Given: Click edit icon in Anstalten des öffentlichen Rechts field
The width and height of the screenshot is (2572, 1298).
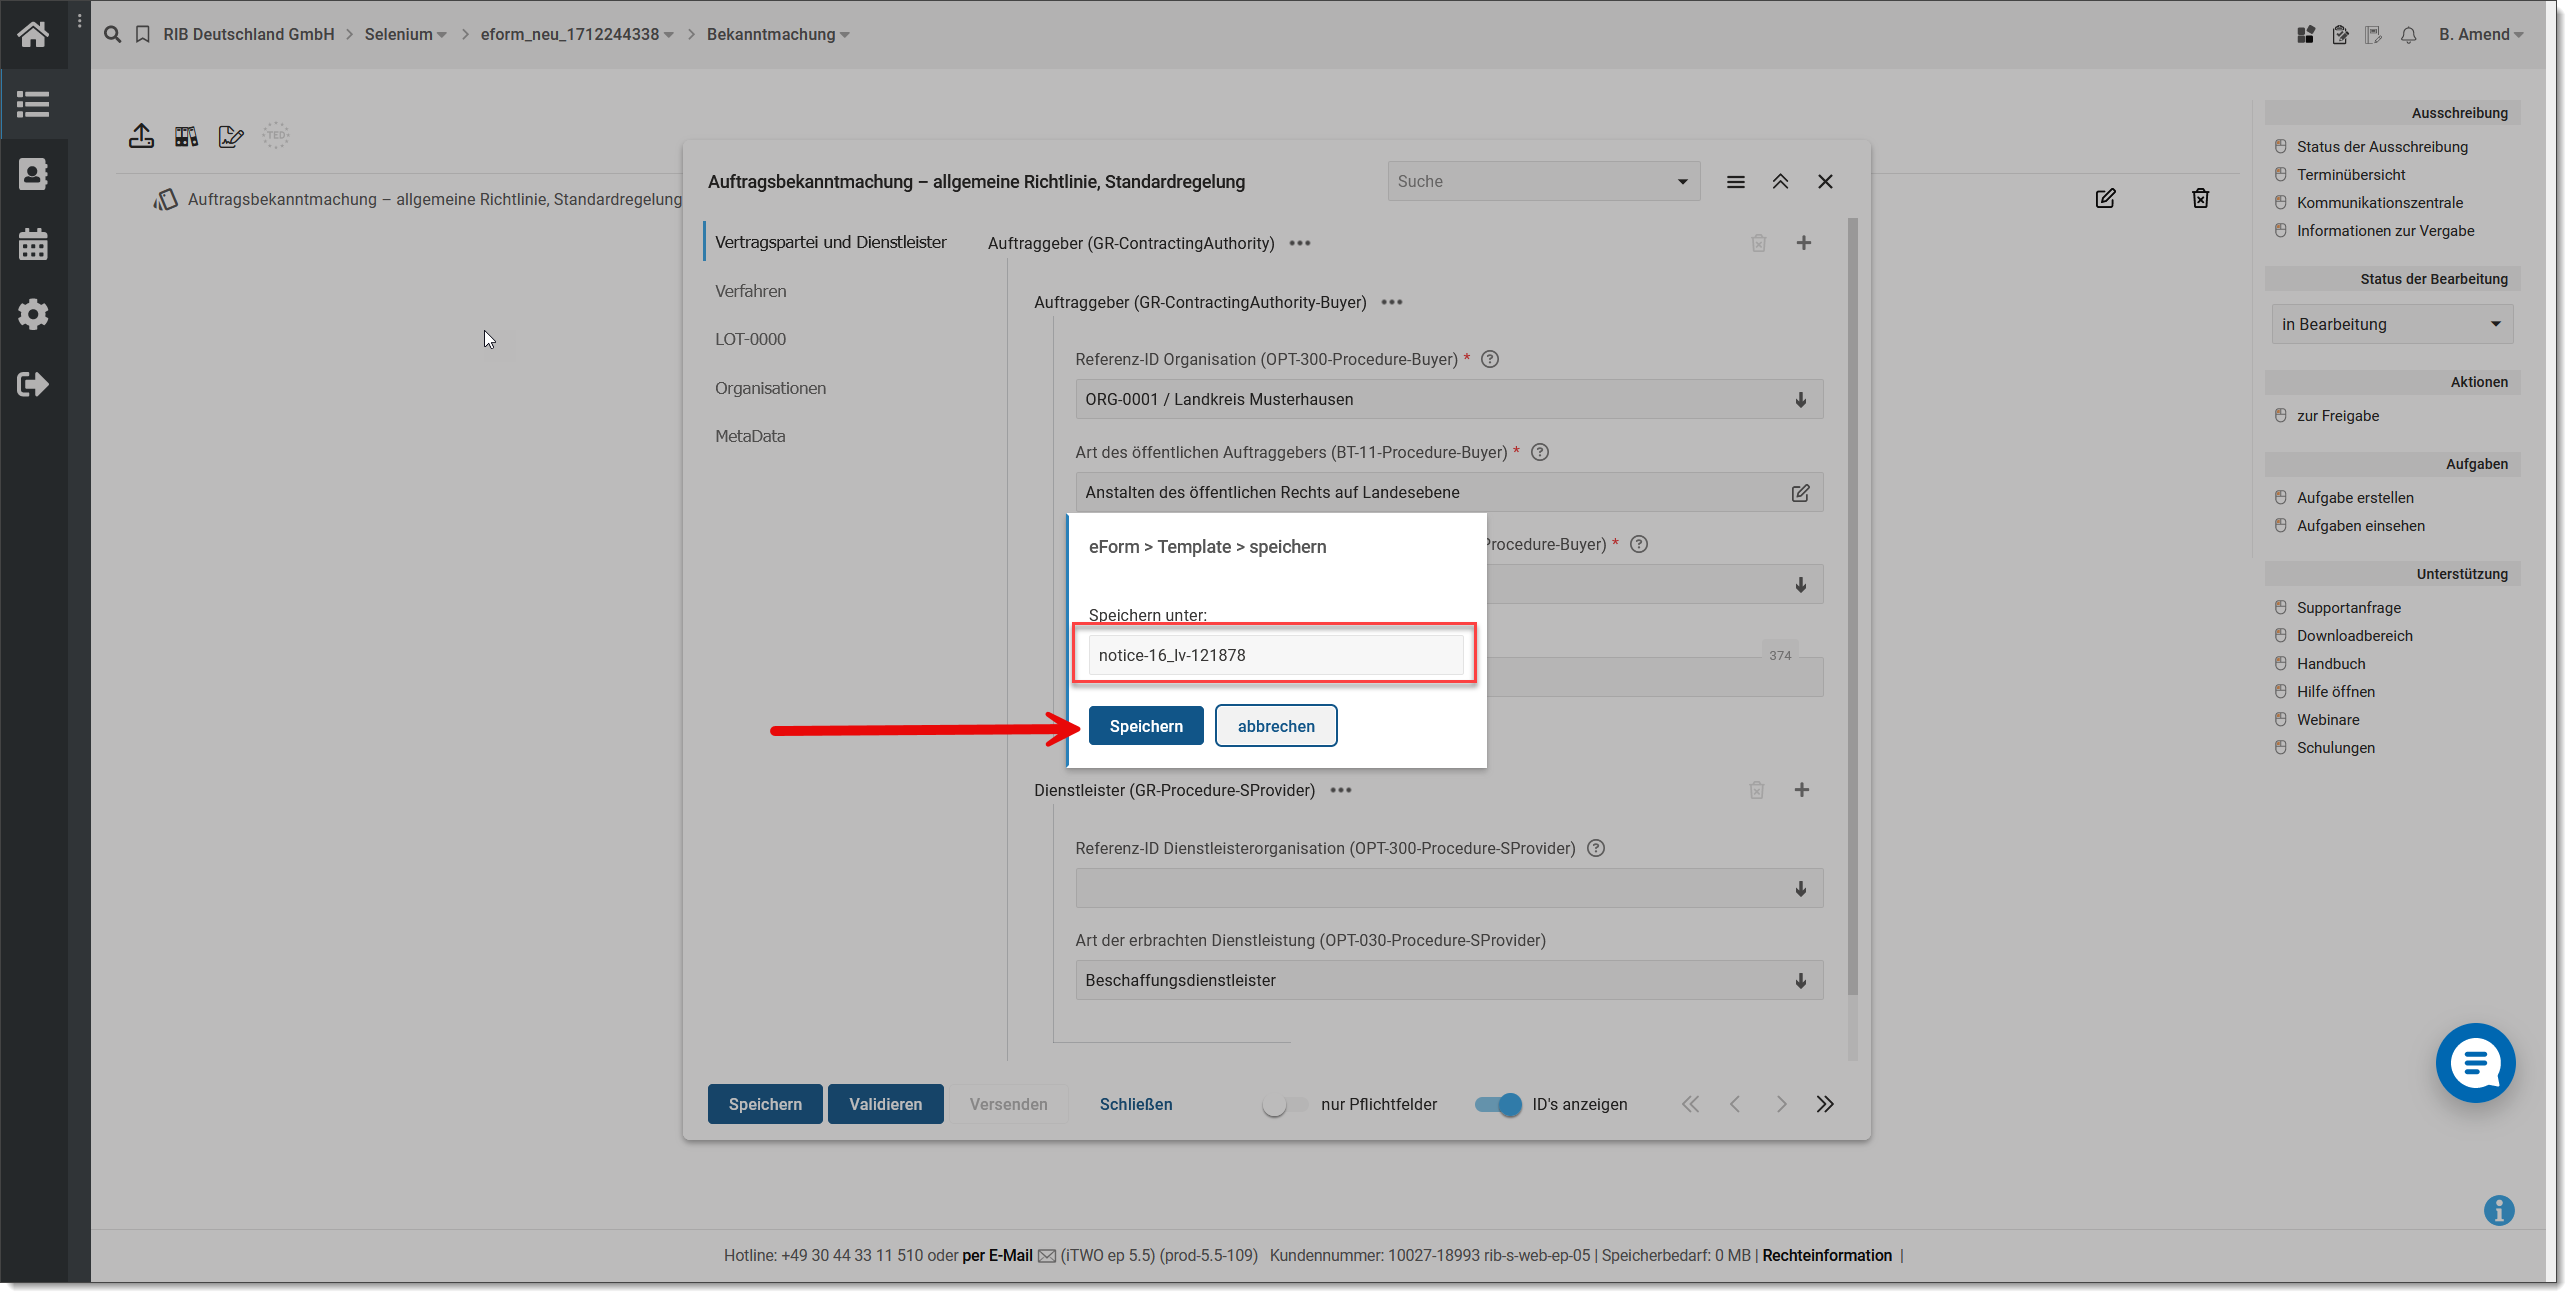Looking at the screenshot, I should (1800, 493).
